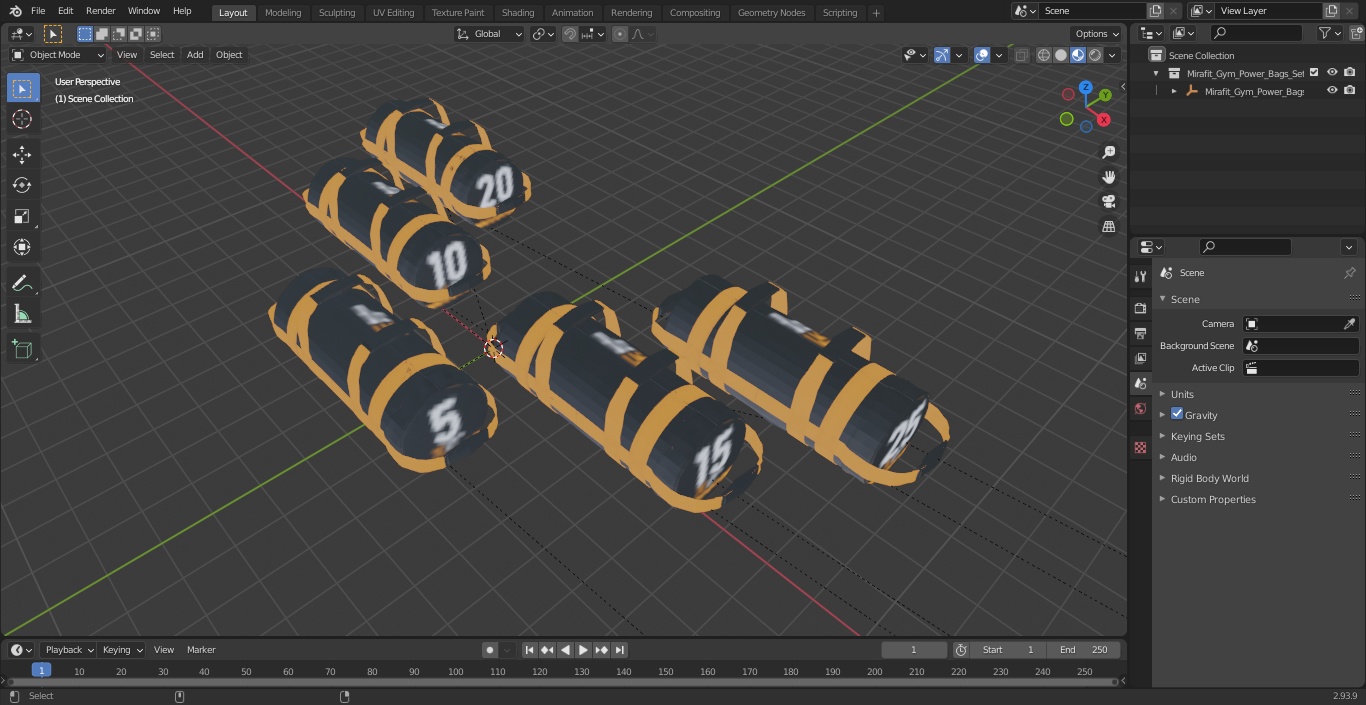Hide Mirafit_Gym_Power_Bags object eye icon
The height and width of the screenshot is (705, 1366).
1332,90
